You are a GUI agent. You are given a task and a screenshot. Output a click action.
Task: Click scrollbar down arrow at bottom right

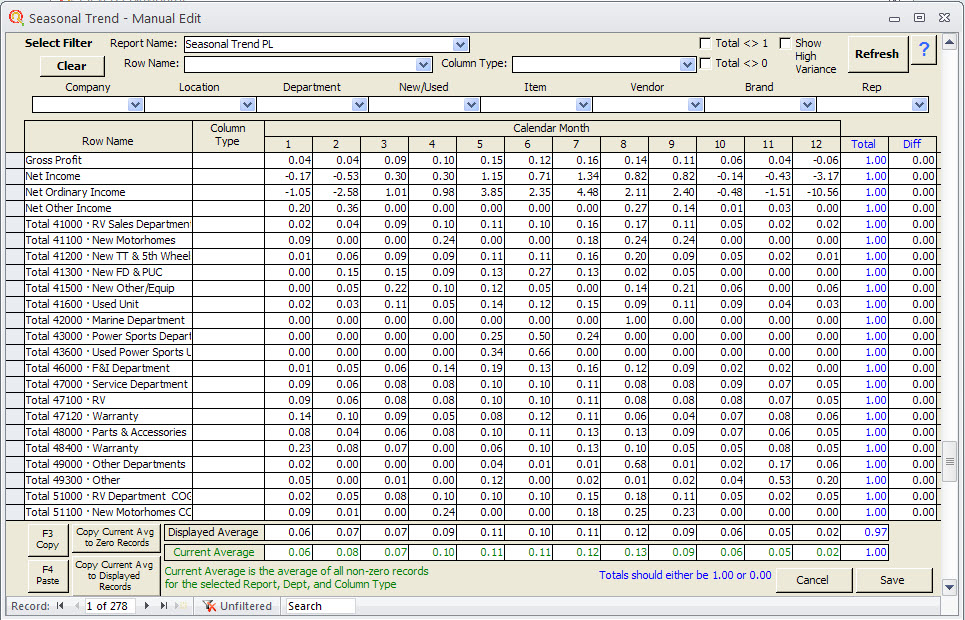click(950, 587)
